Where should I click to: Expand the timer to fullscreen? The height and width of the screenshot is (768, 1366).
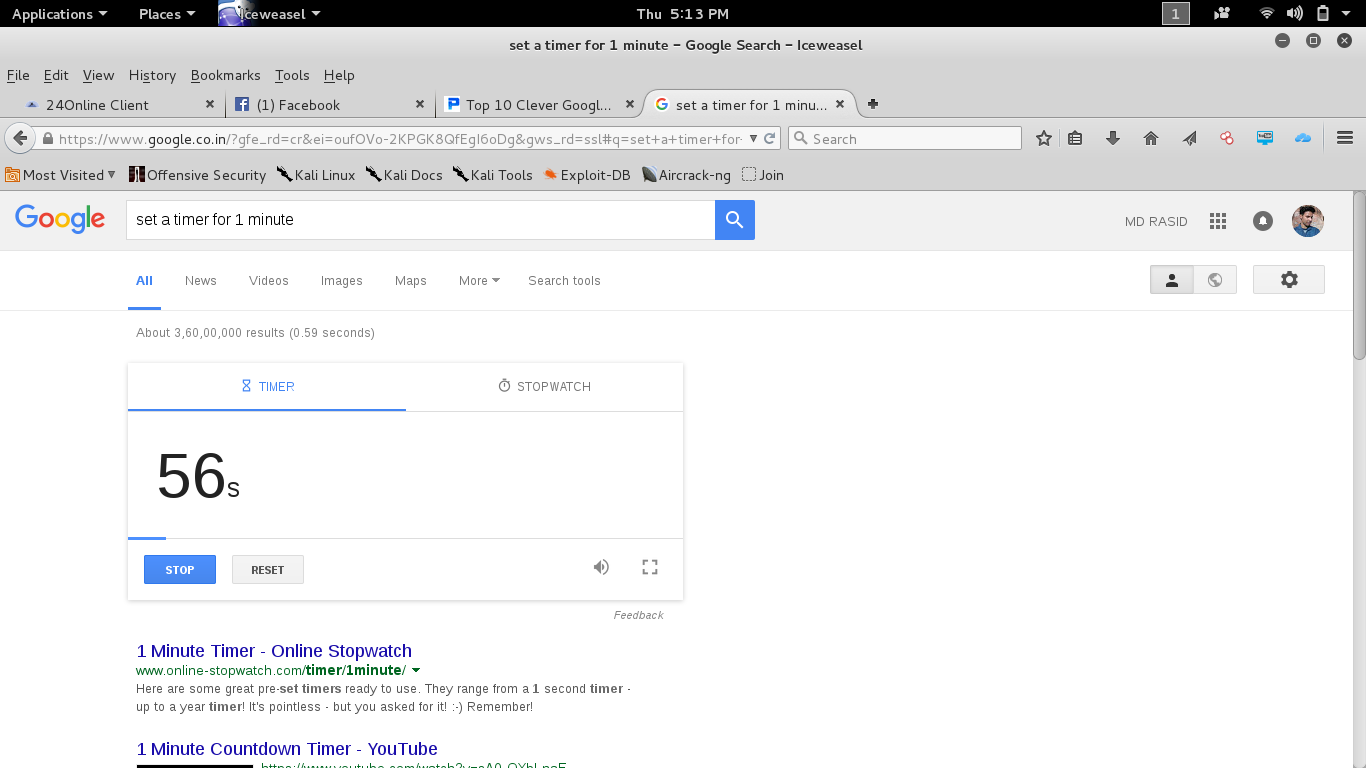coord(650,567)
